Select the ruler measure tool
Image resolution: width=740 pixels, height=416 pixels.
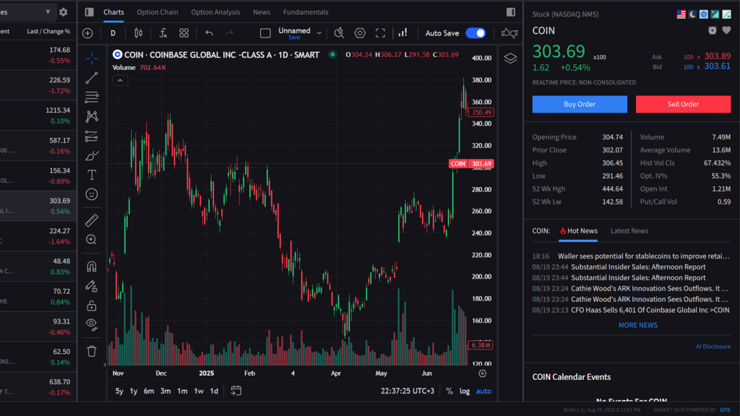click(92, 220)
